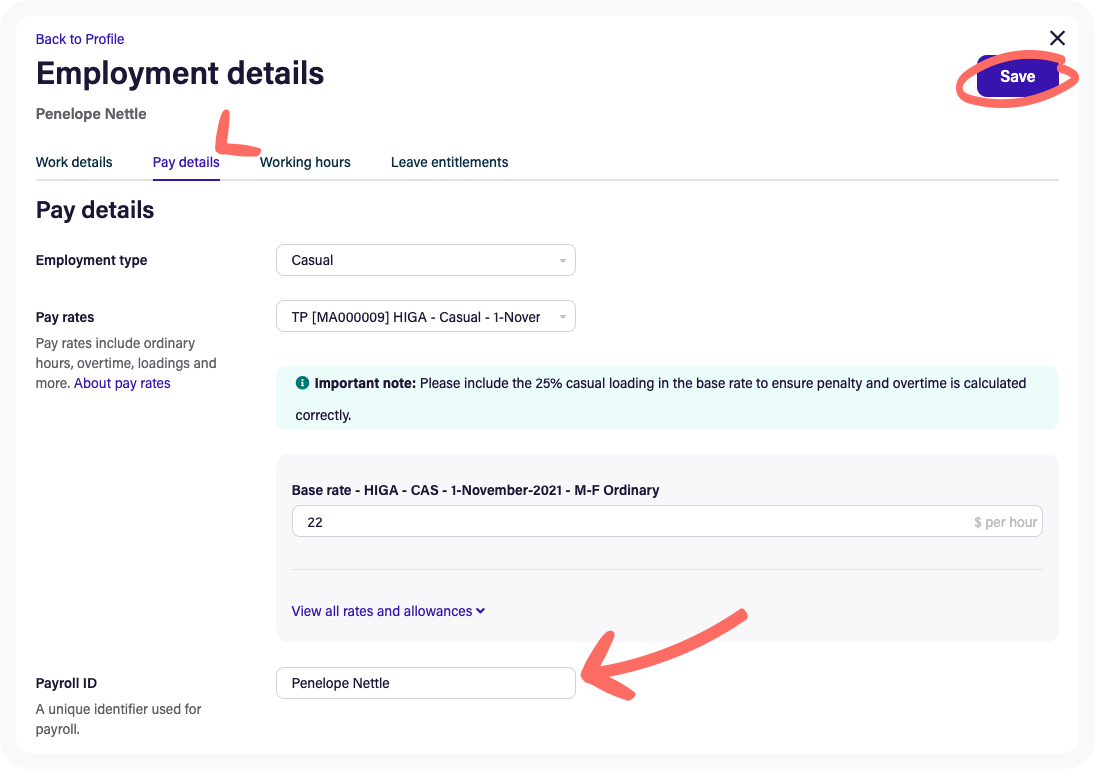Click the Penelope Nettle employee name

point(91,114)
